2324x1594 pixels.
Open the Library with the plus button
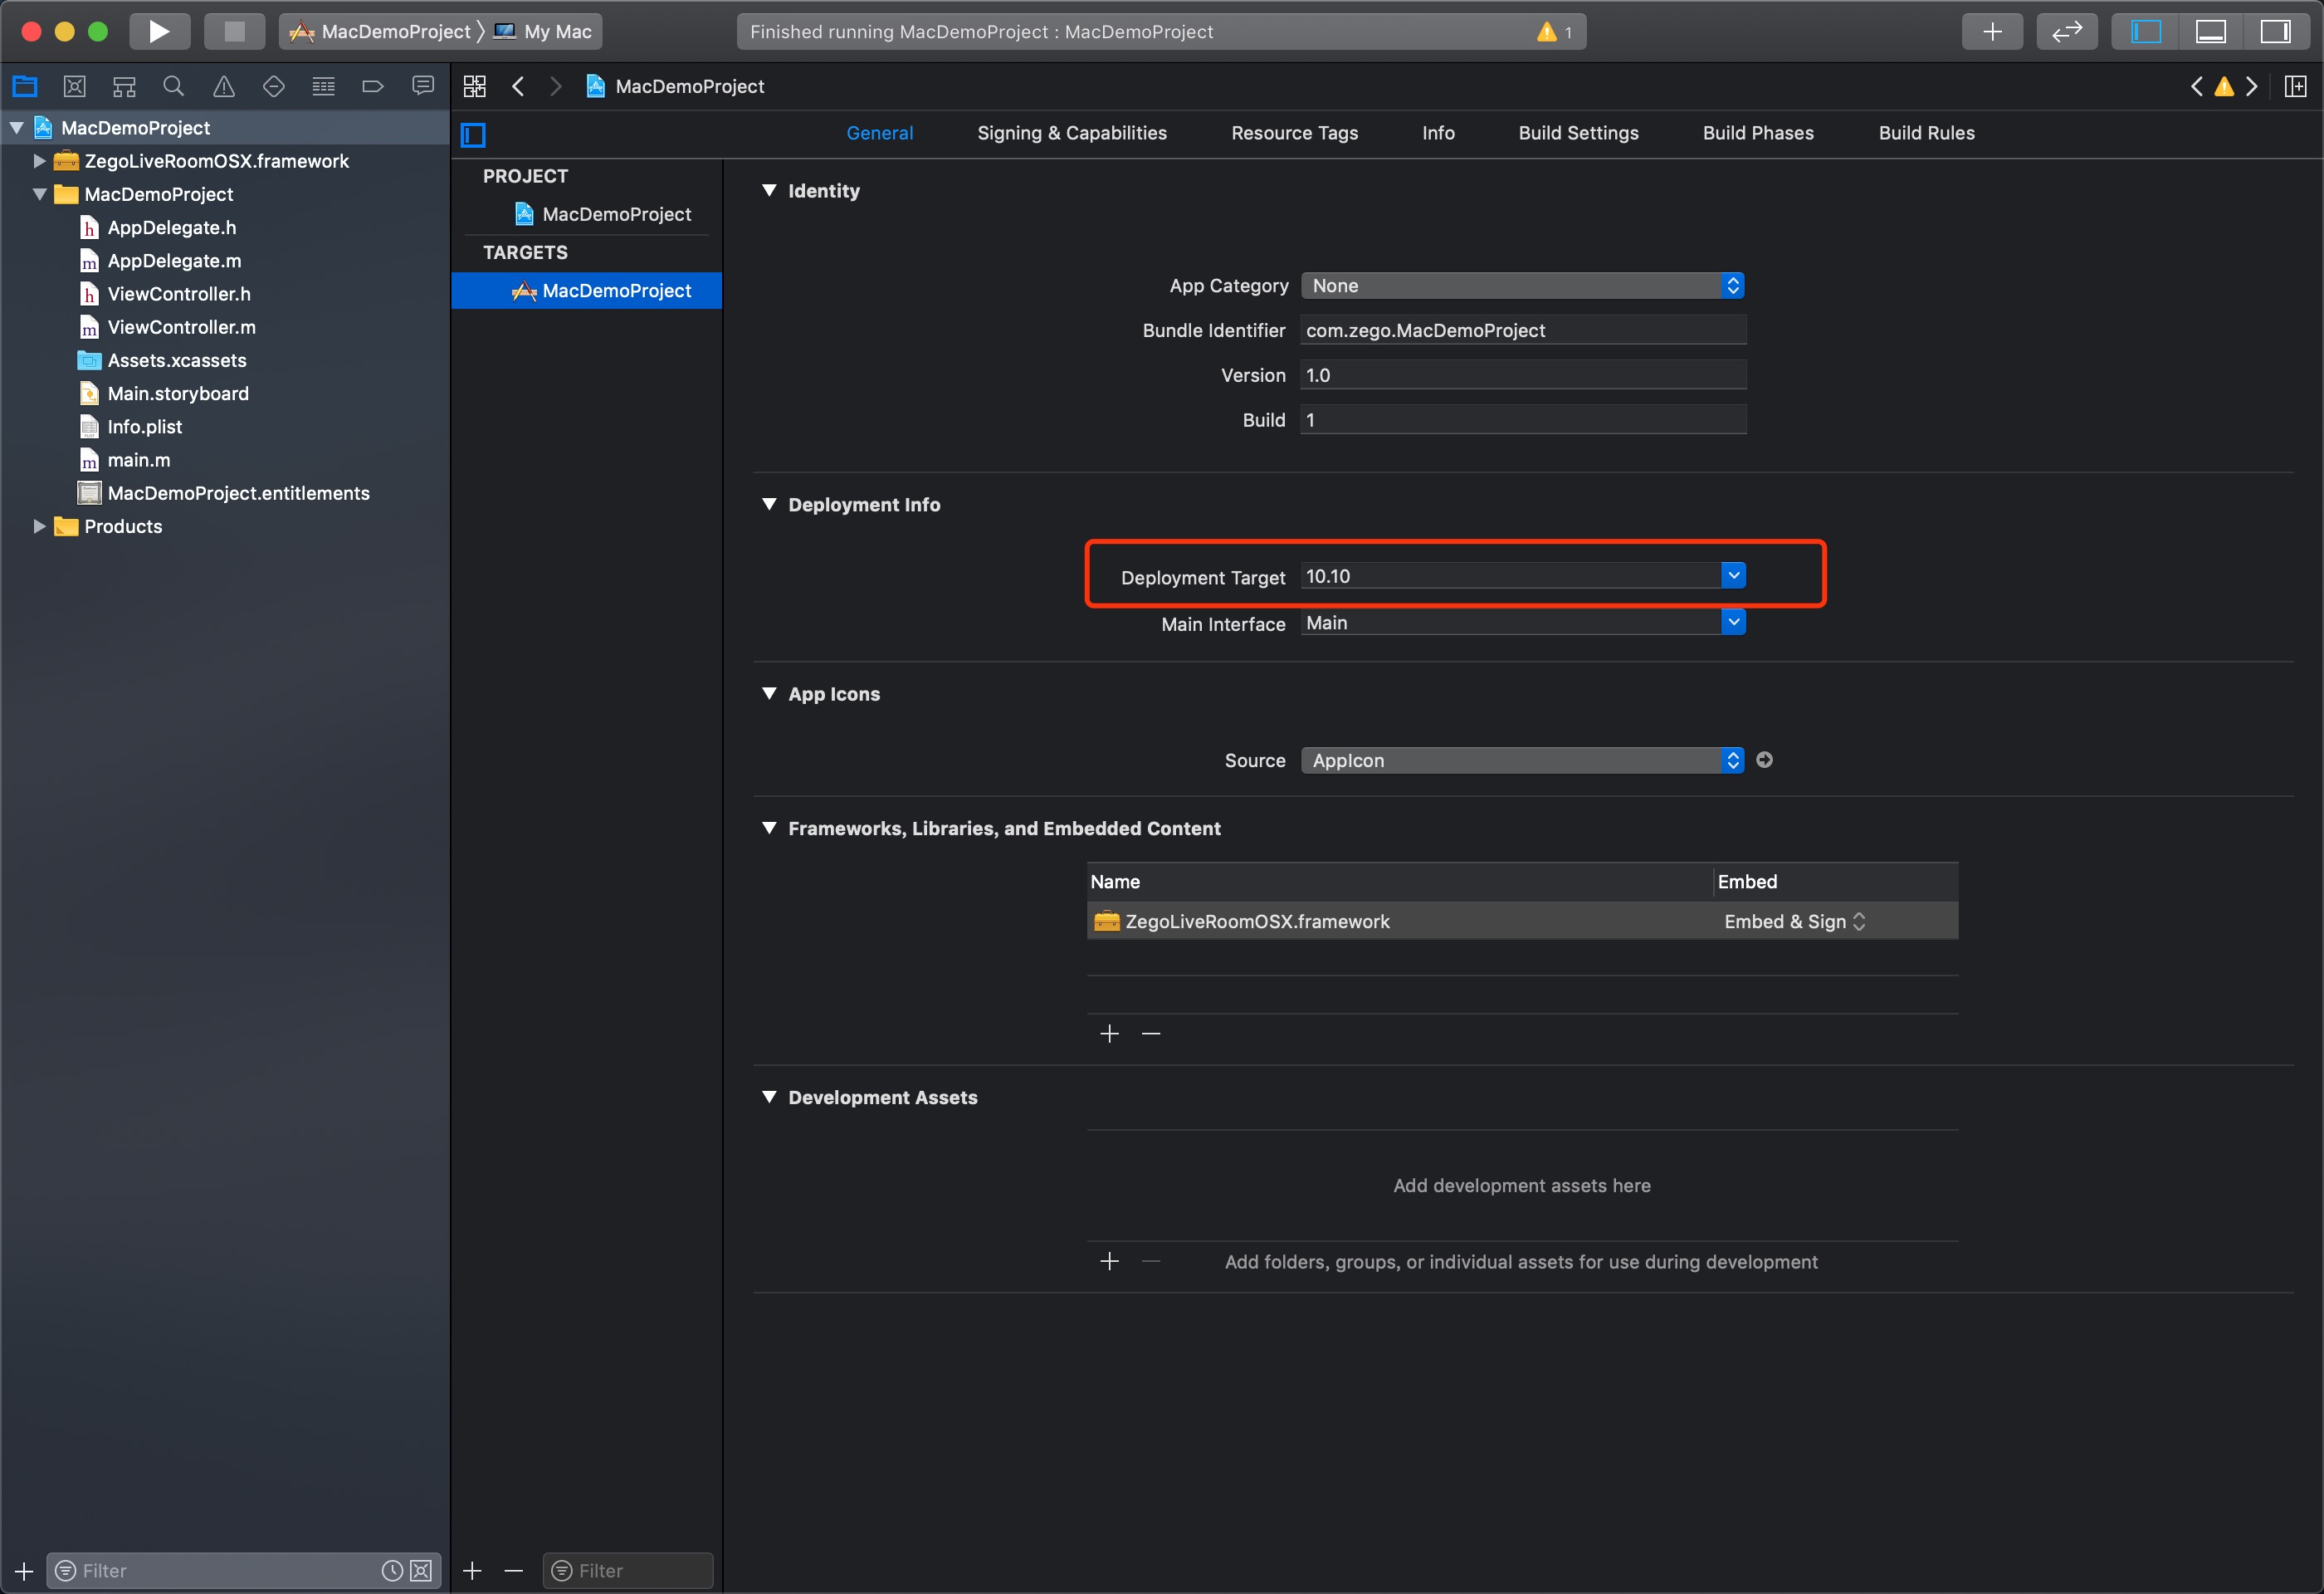(1992, 31)
